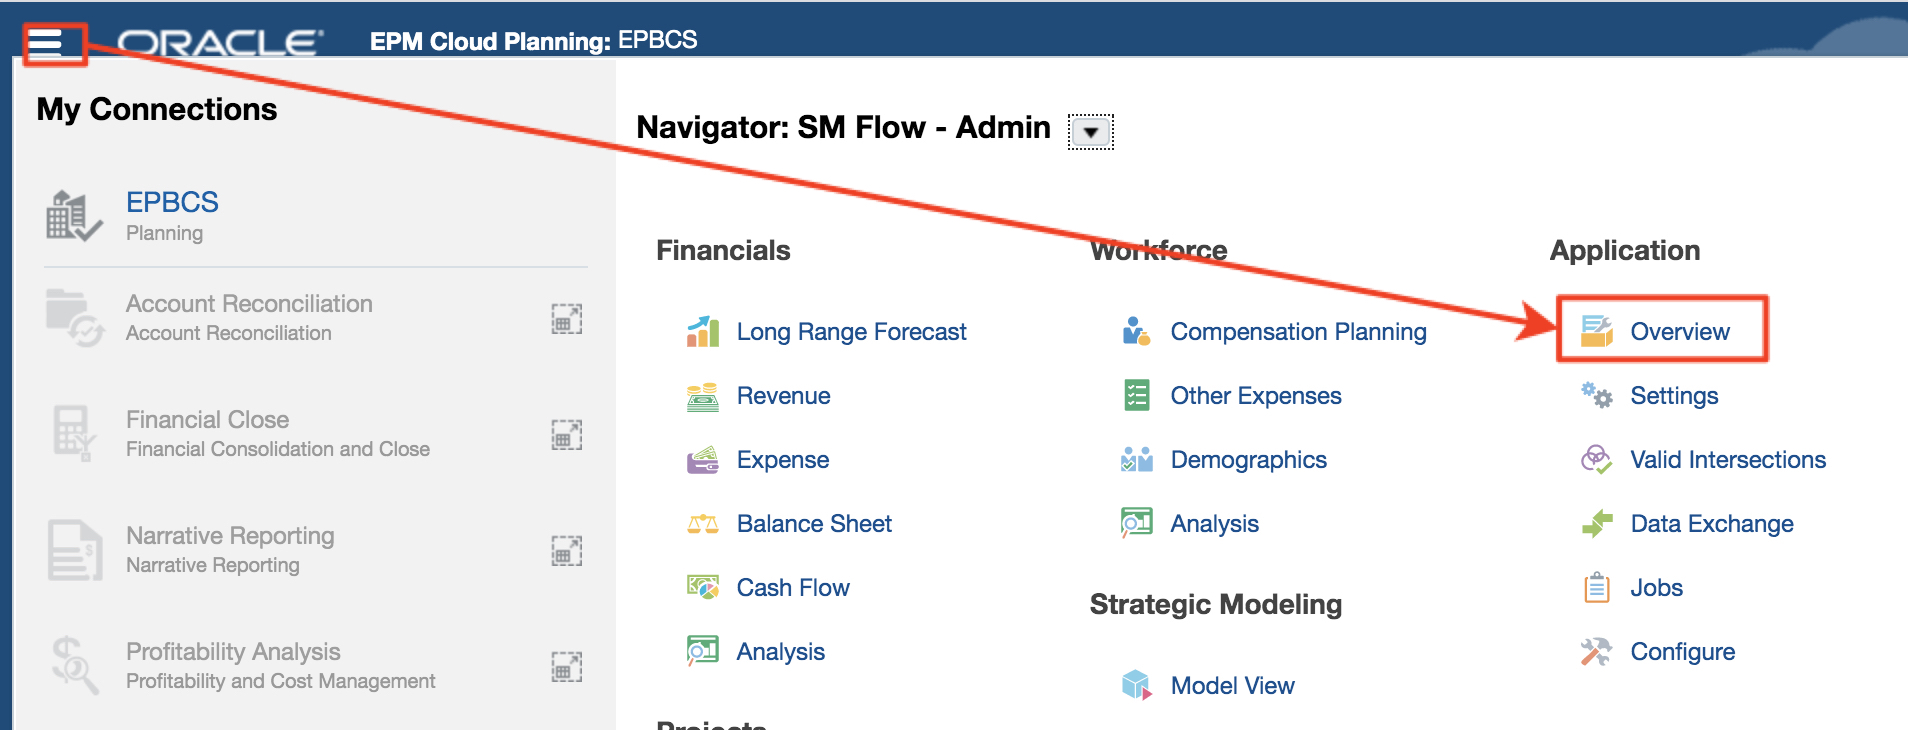Click the Configure tools icon
This screenshot has height=730, width=1908.
pyautogui.click(x=1596, y=652)
